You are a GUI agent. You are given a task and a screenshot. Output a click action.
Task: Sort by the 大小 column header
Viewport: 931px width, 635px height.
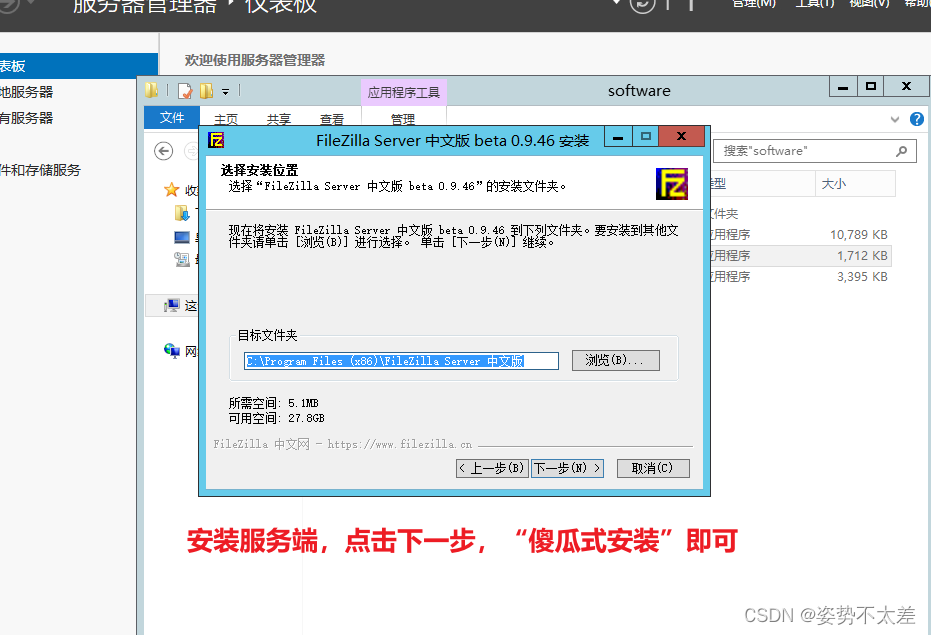pos(854,184)
